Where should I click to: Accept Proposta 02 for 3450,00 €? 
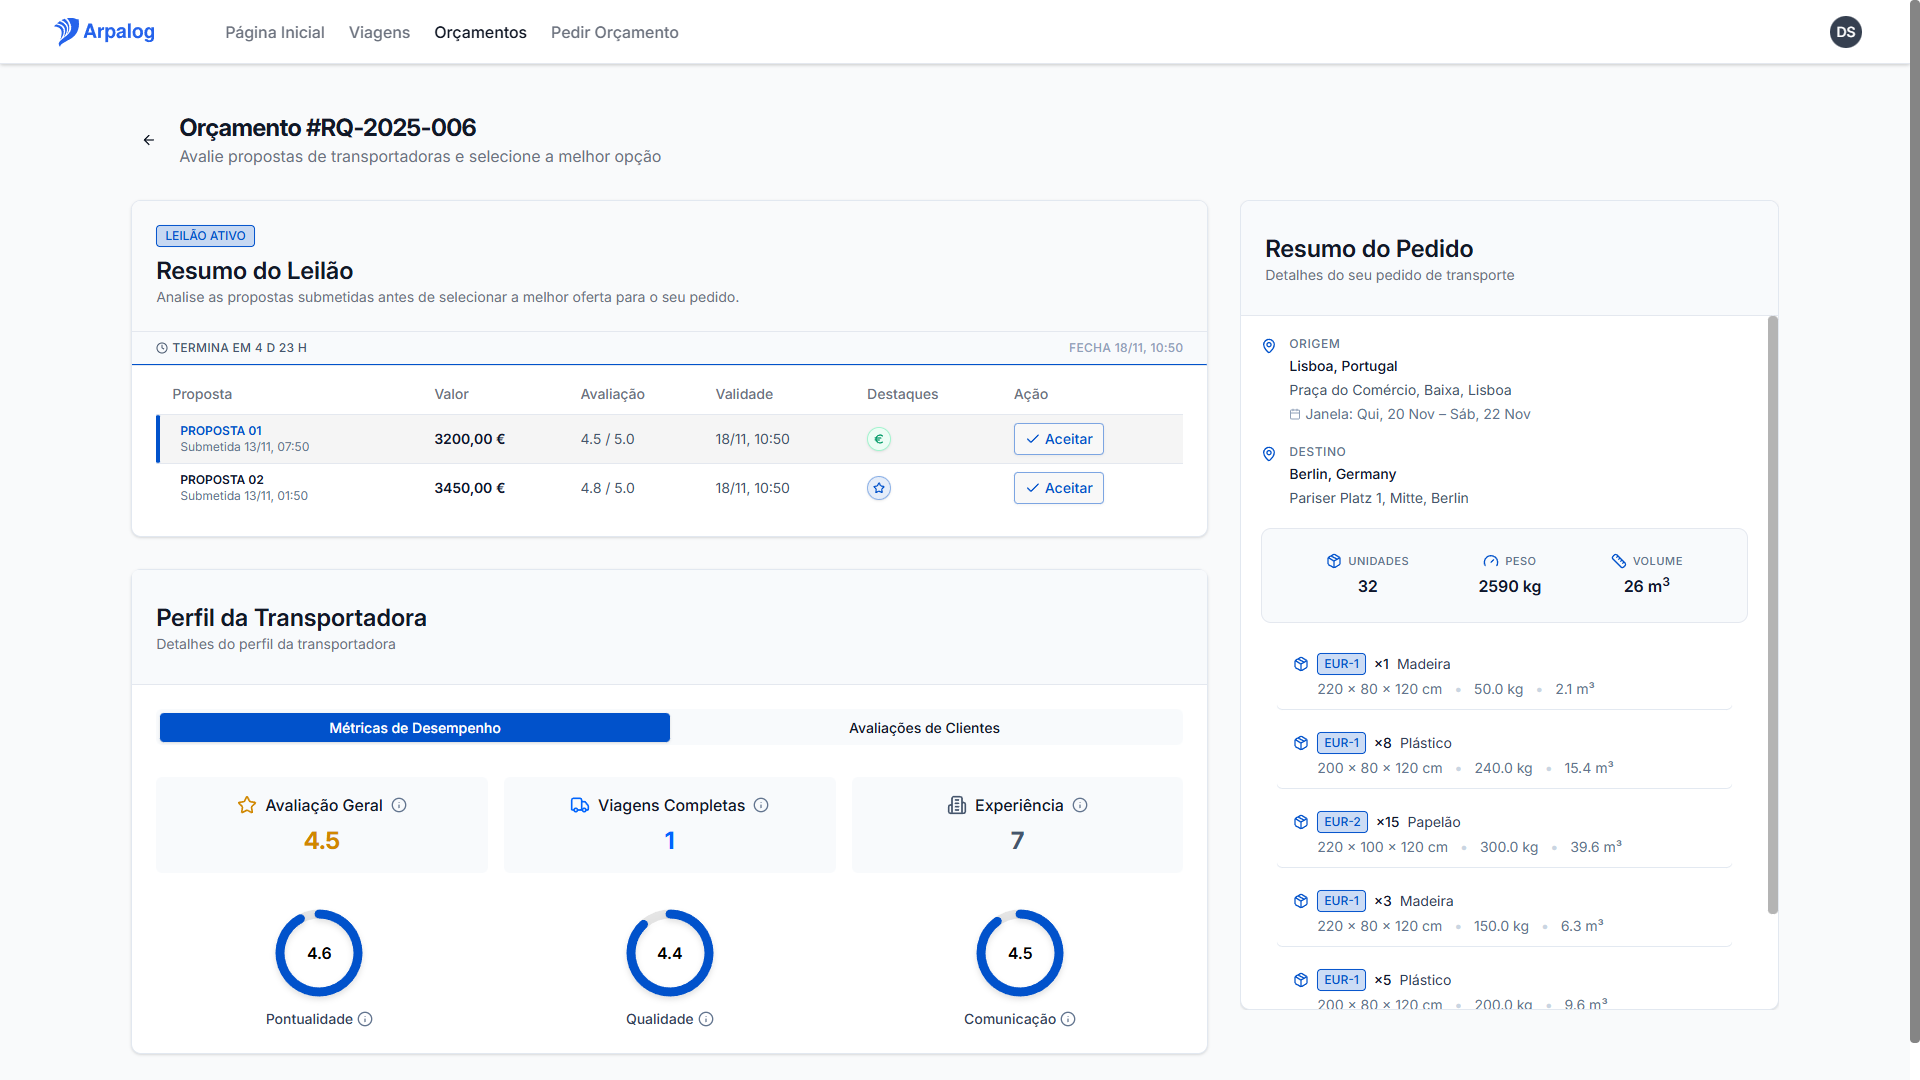[1058, 488]
